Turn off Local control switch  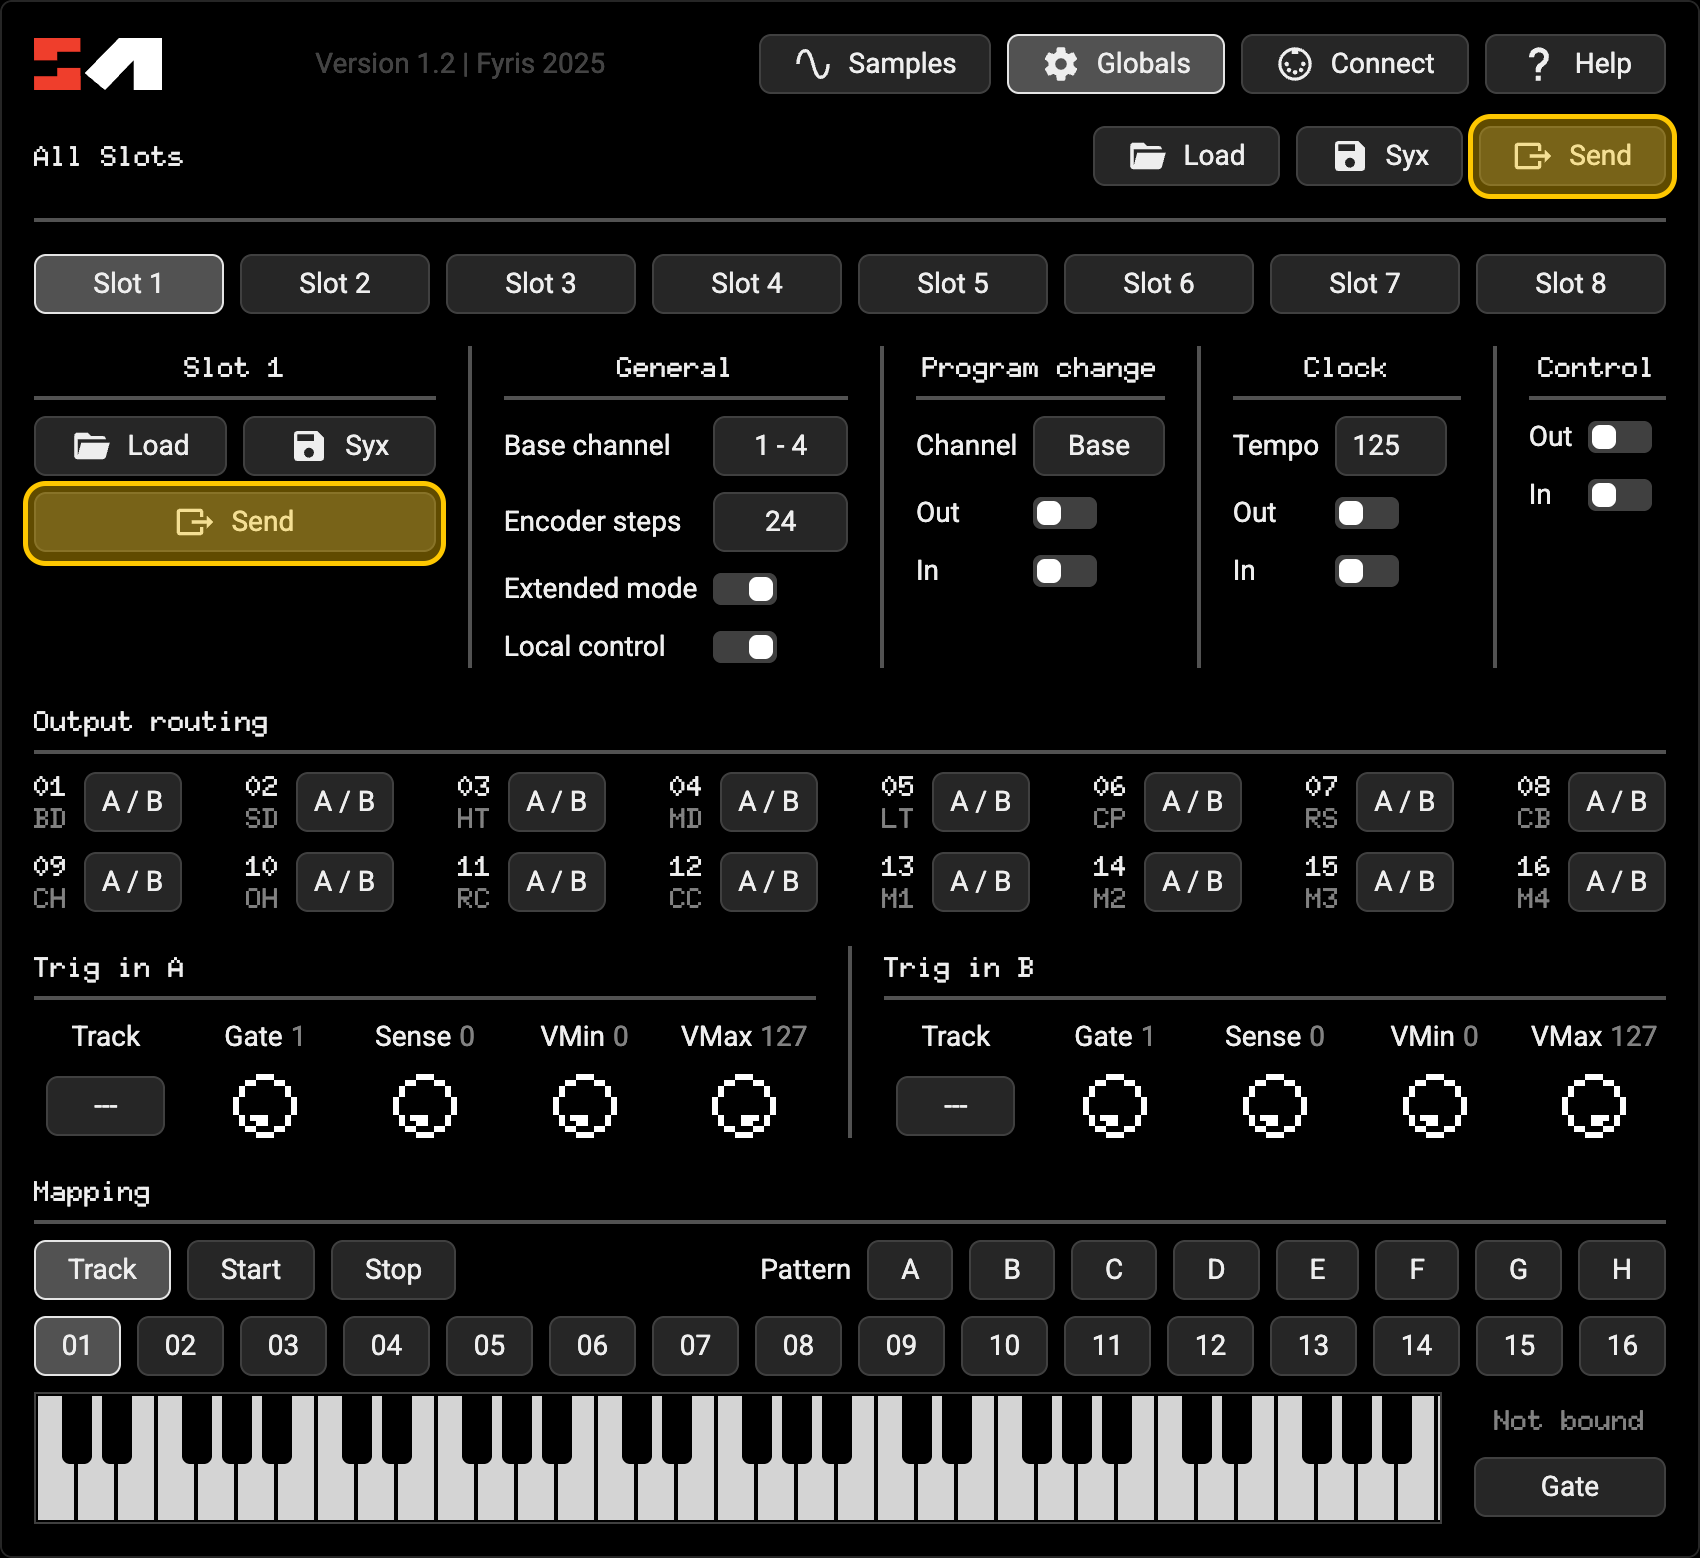click(745, 647)
